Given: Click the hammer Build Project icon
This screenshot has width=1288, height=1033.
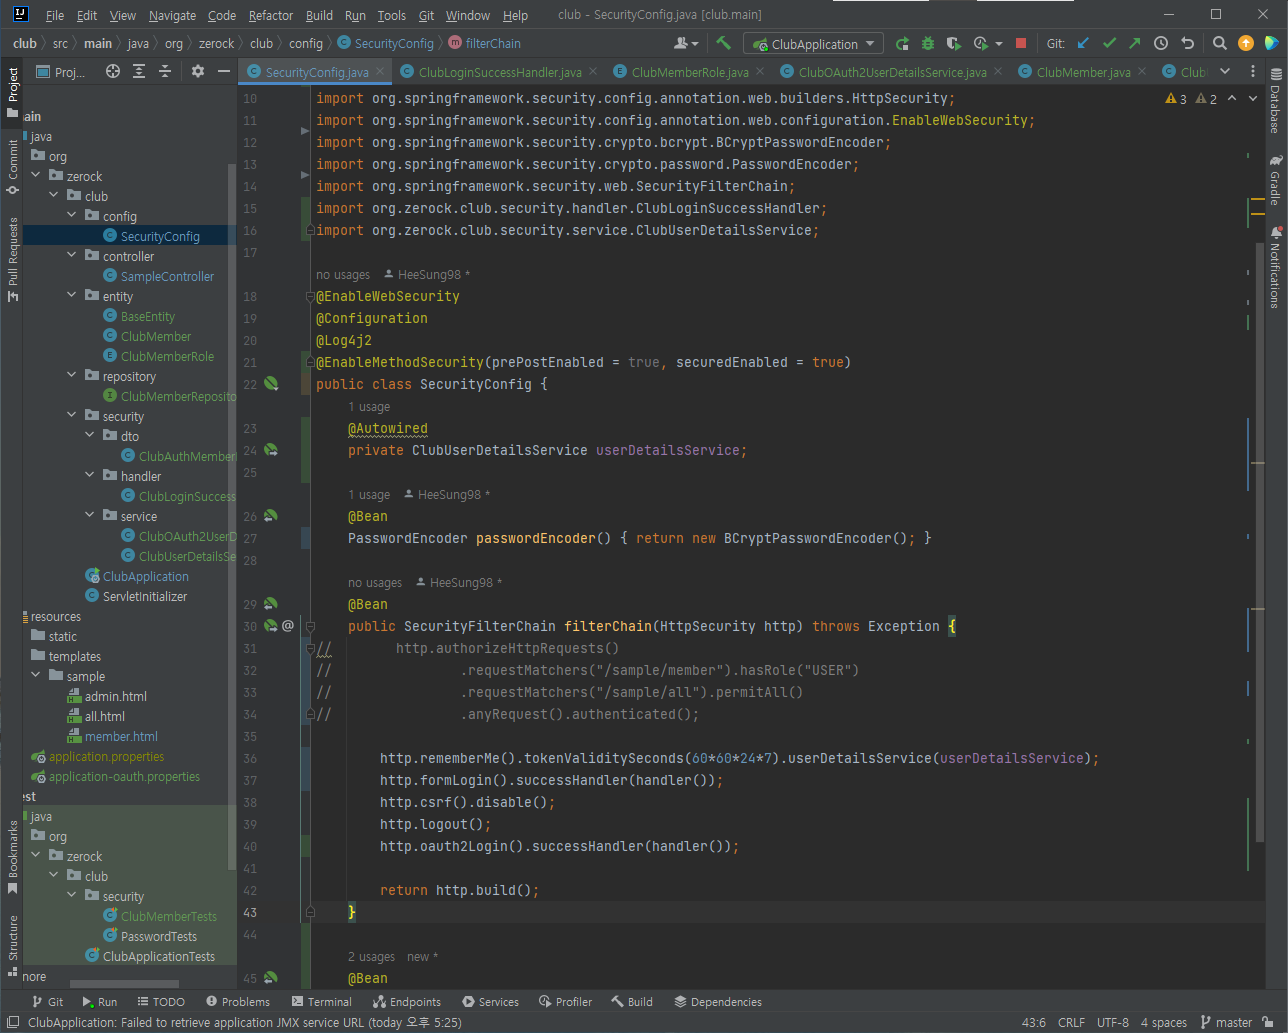Looking at the screenshot, I should click(723, 43).
